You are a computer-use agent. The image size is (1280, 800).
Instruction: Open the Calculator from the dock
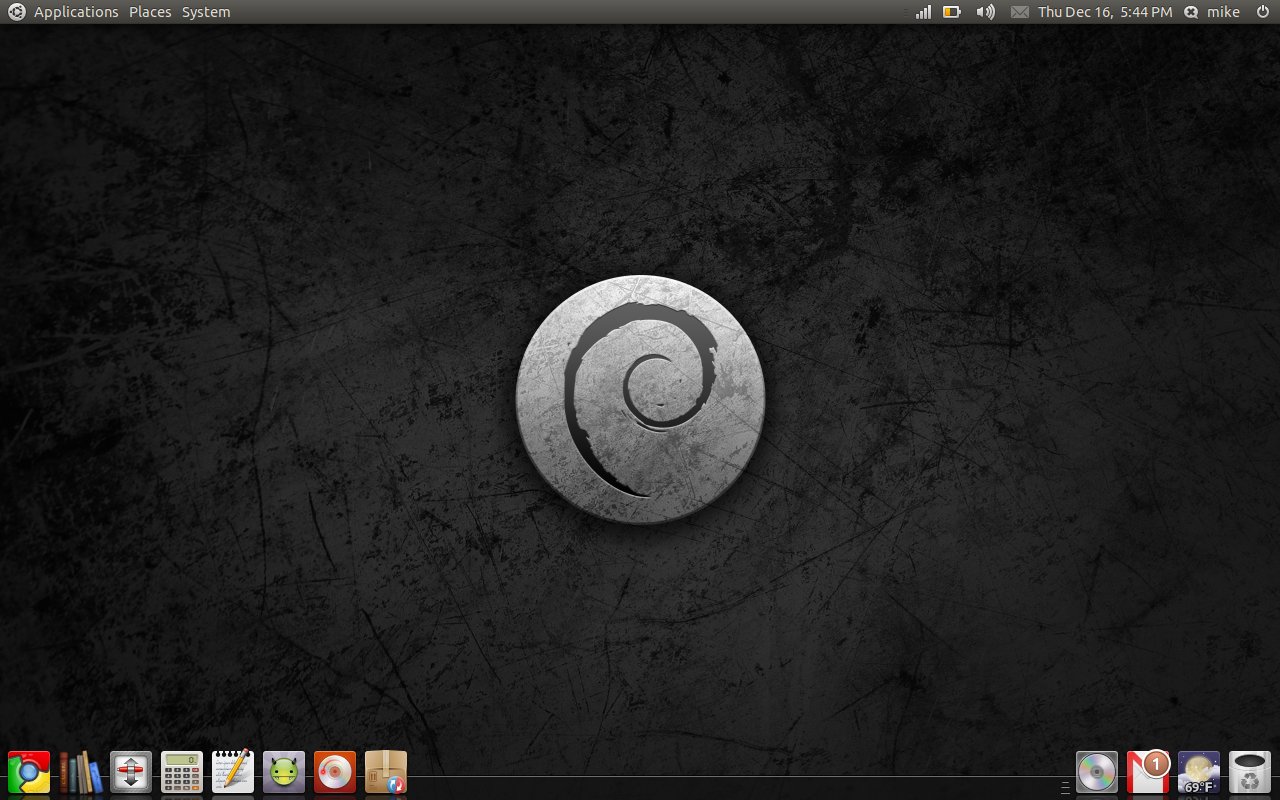tap(182, 772)
